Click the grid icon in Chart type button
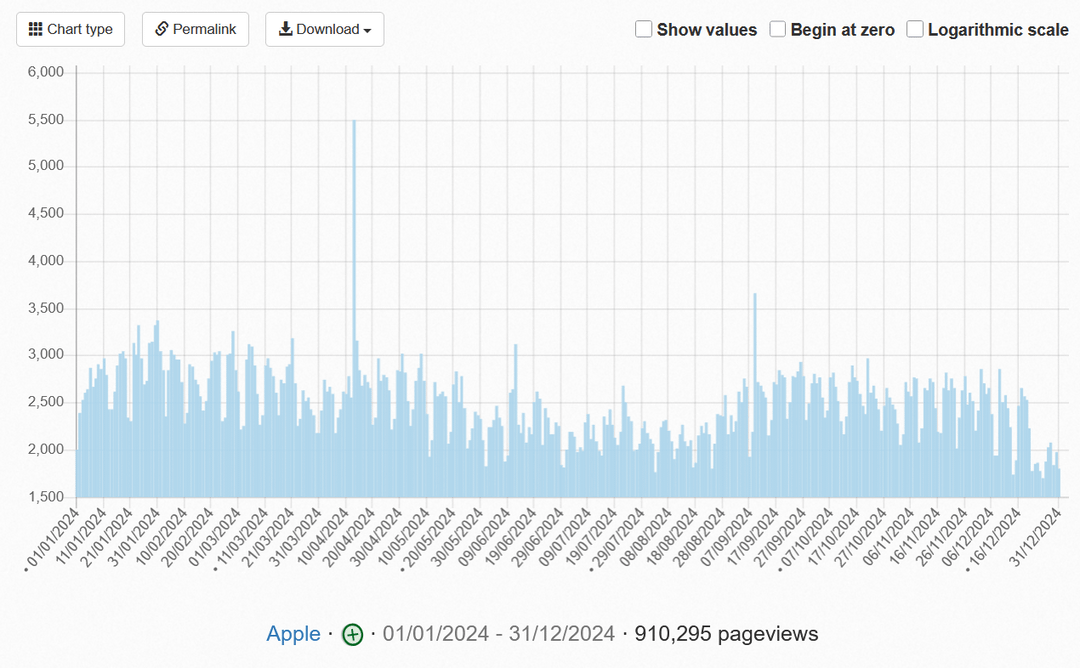 click(x=35, y=30)
